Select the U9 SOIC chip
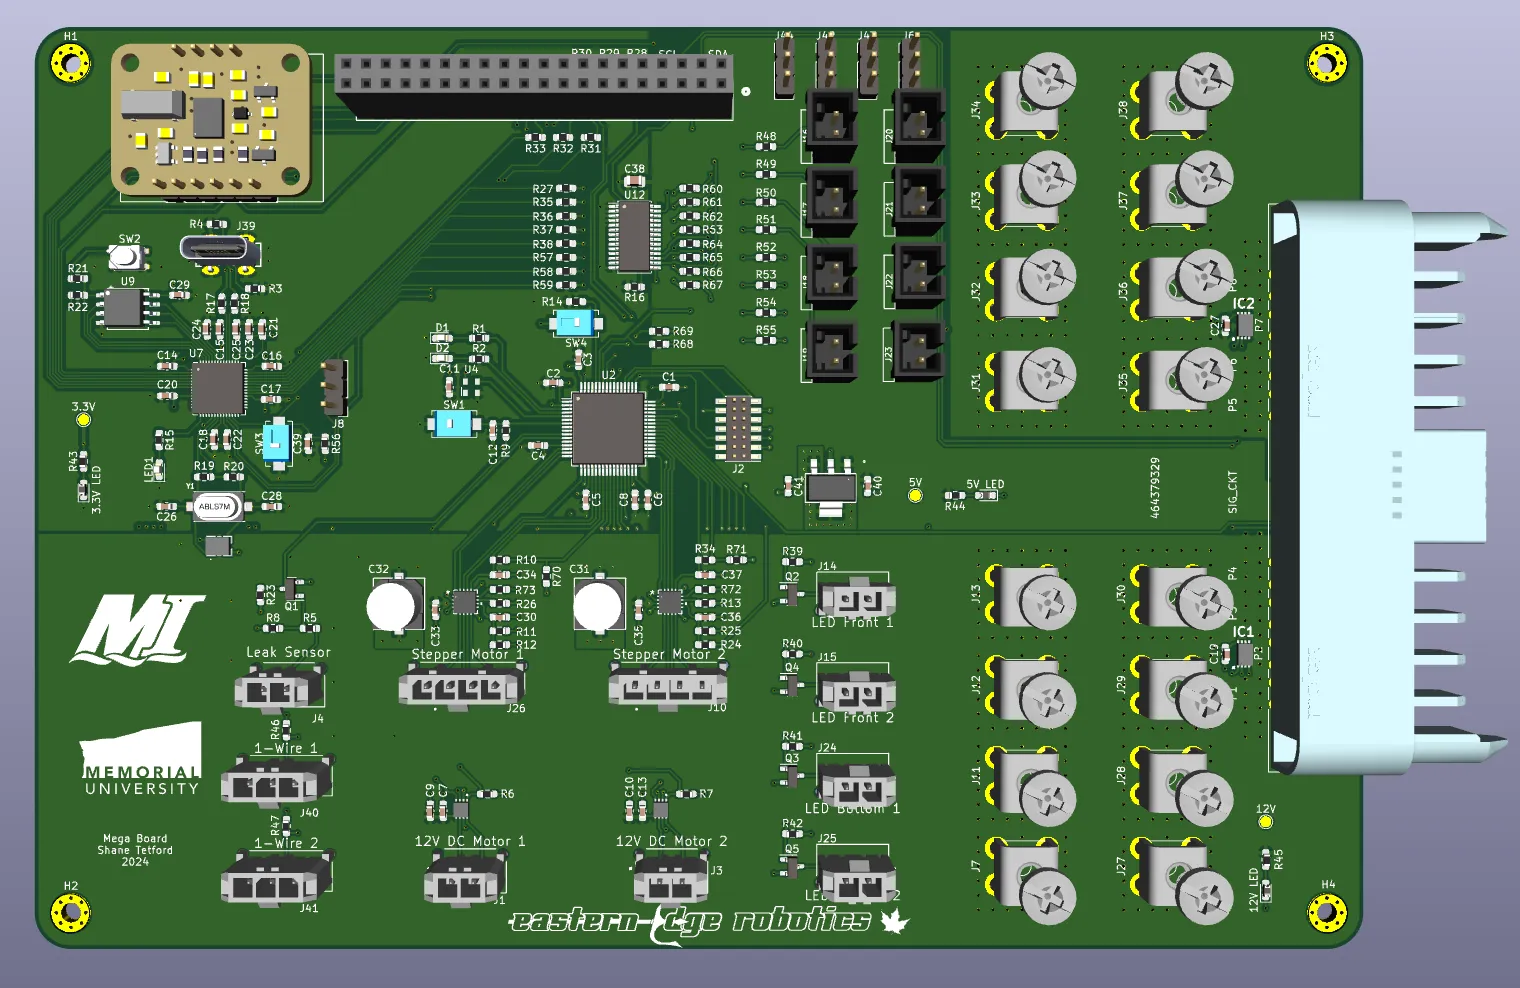 pyautogui.click(x=127, y=308)
